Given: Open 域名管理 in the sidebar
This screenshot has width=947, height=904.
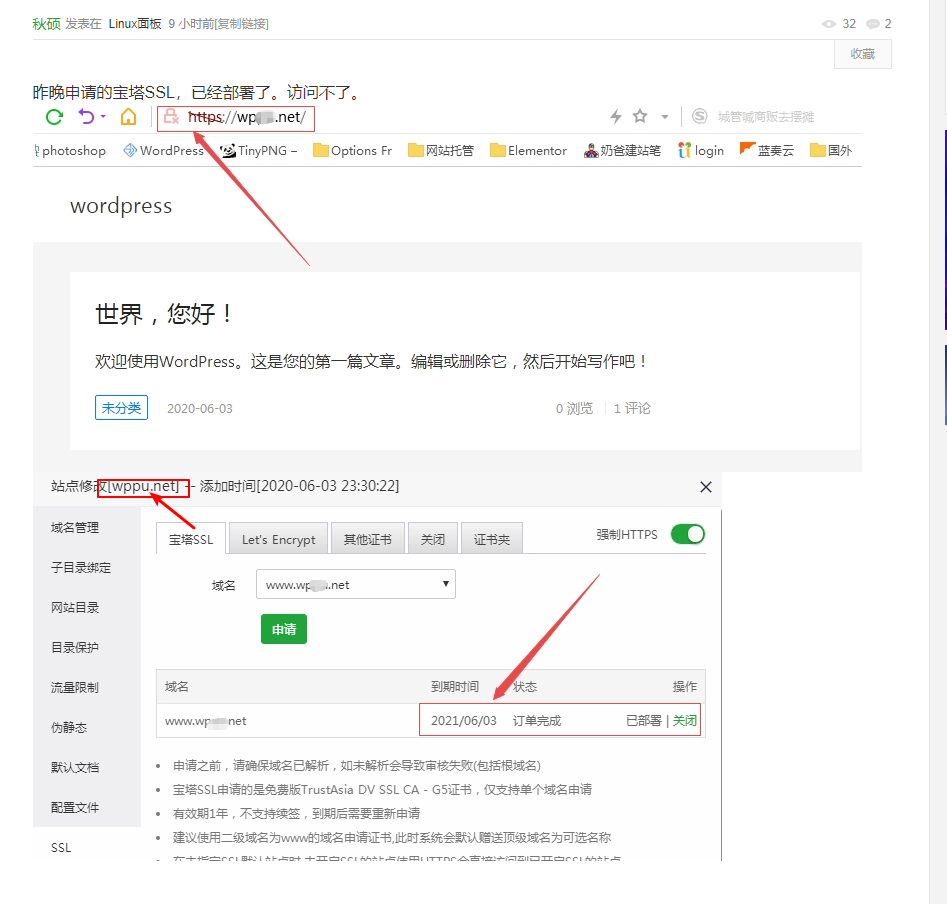Looking at the screenshot, I should pyautogui.click(x=75, y=528).
